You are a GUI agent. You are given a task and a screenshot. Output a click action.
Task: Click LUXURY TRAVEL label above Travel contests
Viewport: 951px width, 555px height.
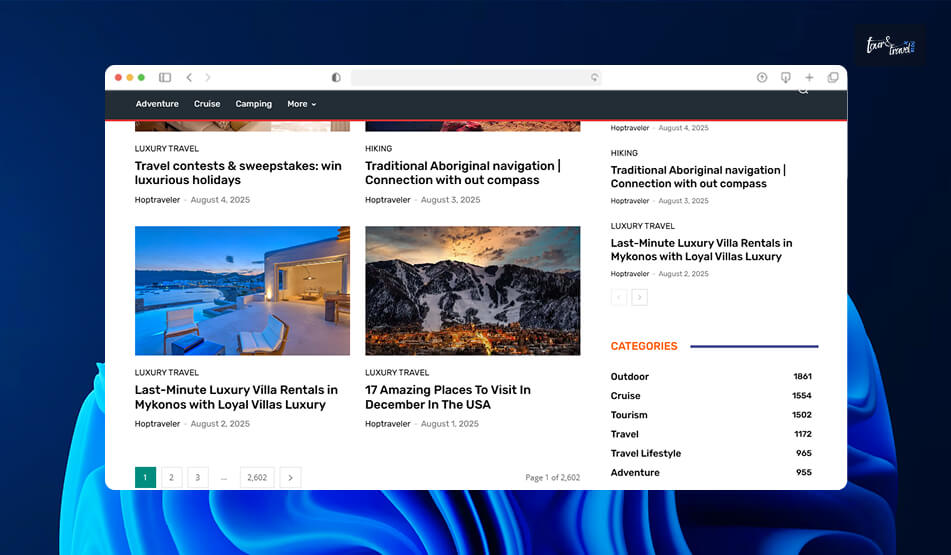(167, 148)
